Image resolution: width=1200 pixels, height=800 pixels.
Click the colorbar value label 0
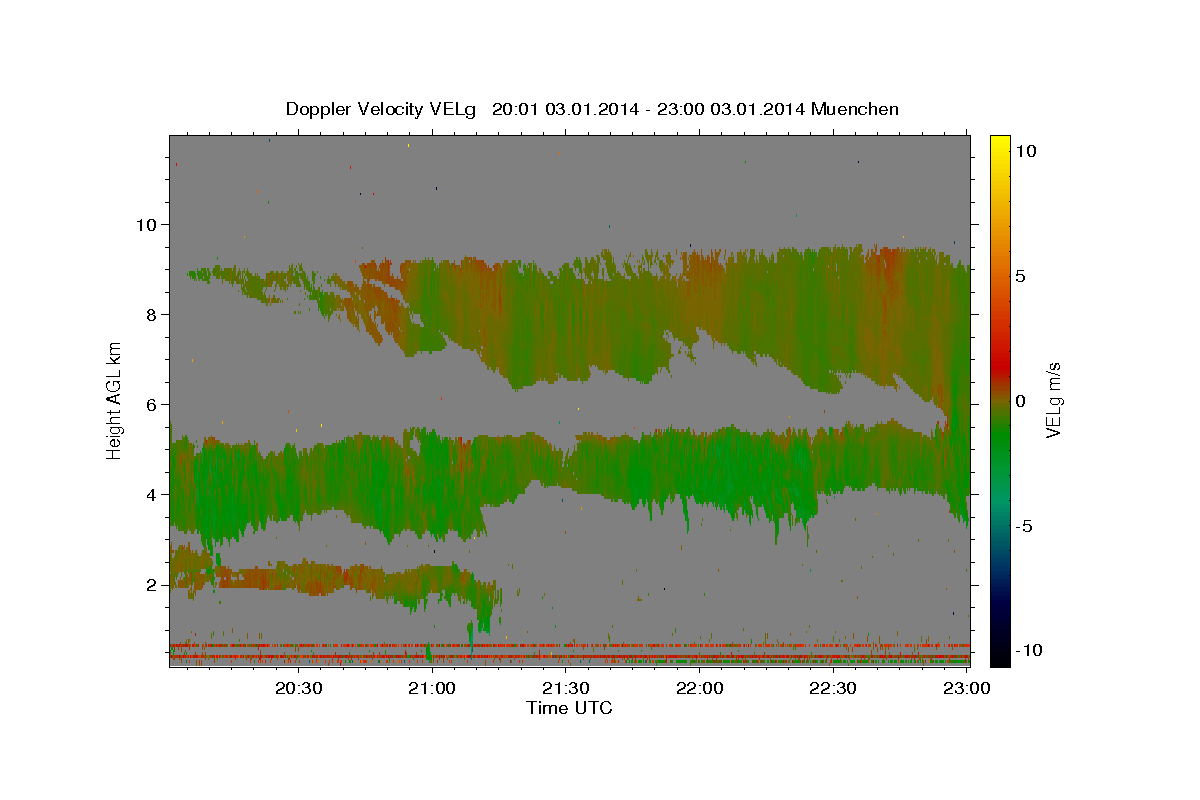[x=1021, y=401]
